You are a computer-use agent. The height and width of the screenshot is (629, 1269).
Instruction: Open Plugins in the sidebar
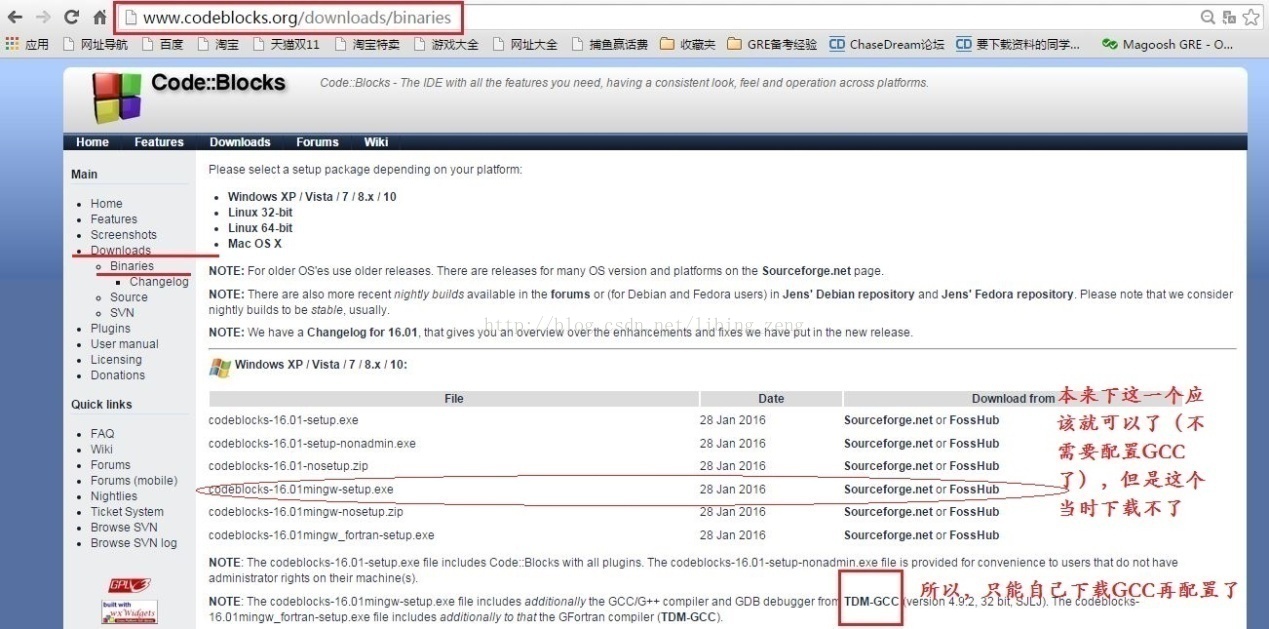110,328
